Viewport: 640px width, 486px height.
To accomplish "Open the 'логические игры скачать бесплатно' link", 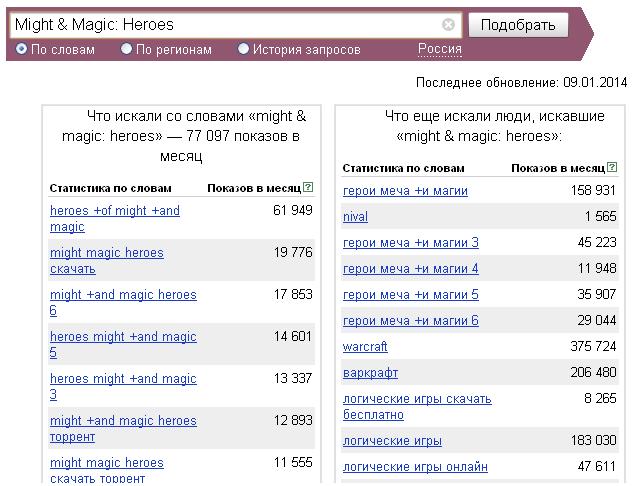I will 417,407.
